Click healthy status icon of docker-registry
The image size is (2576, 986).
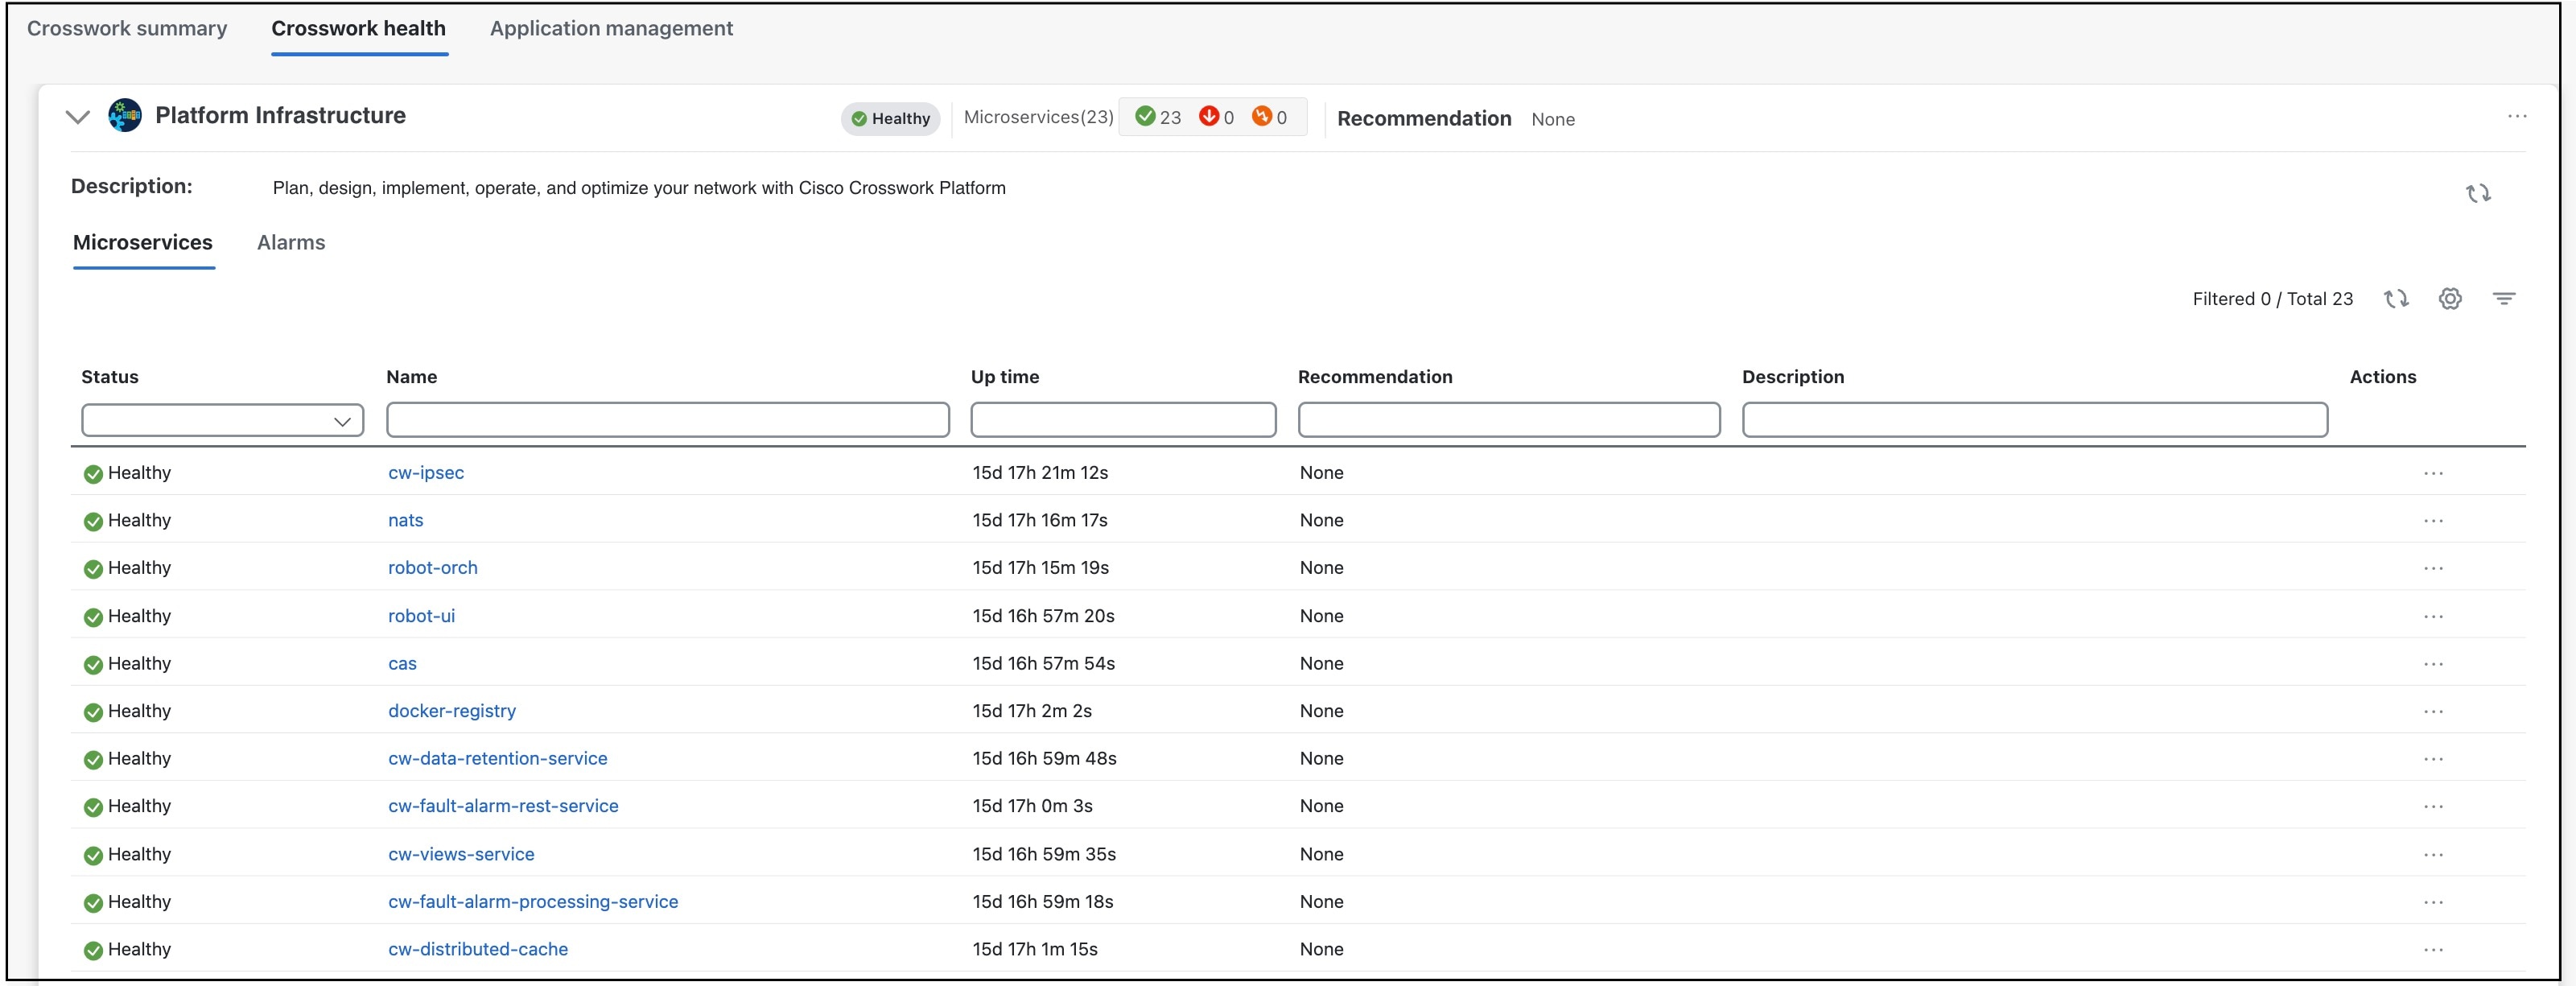(93, 712)
